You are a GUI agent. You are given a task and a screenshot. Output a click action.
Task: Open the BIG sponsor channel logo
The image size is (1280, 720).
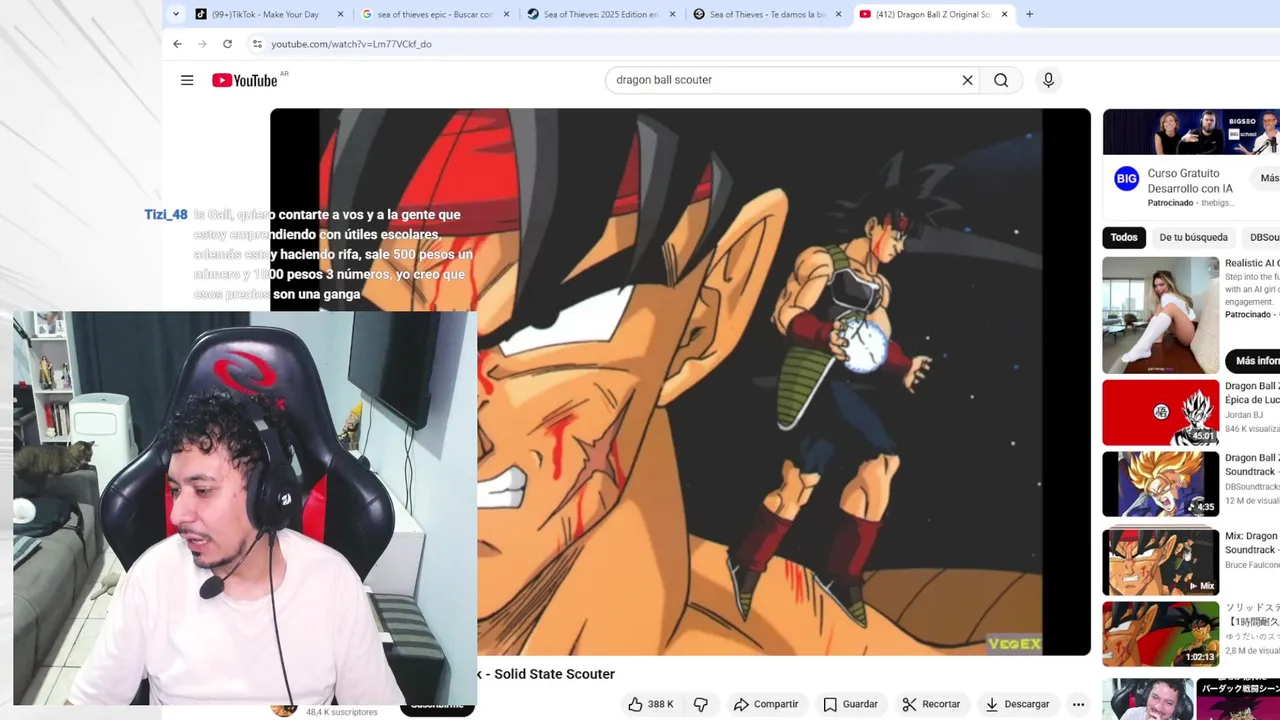pos(1127,179)
